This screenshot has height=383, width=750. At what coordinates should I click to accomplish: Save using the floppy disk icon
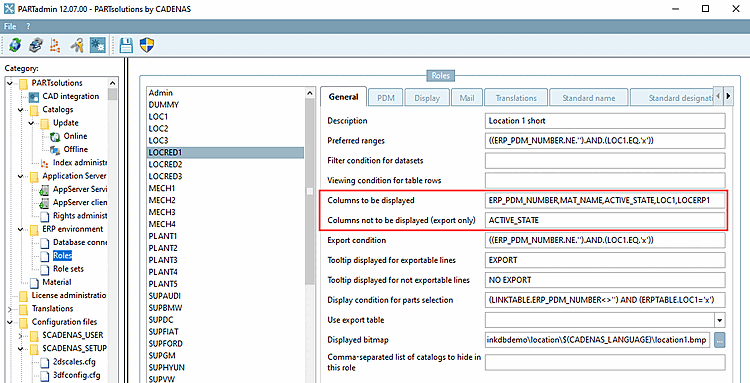tap(126, 45)
